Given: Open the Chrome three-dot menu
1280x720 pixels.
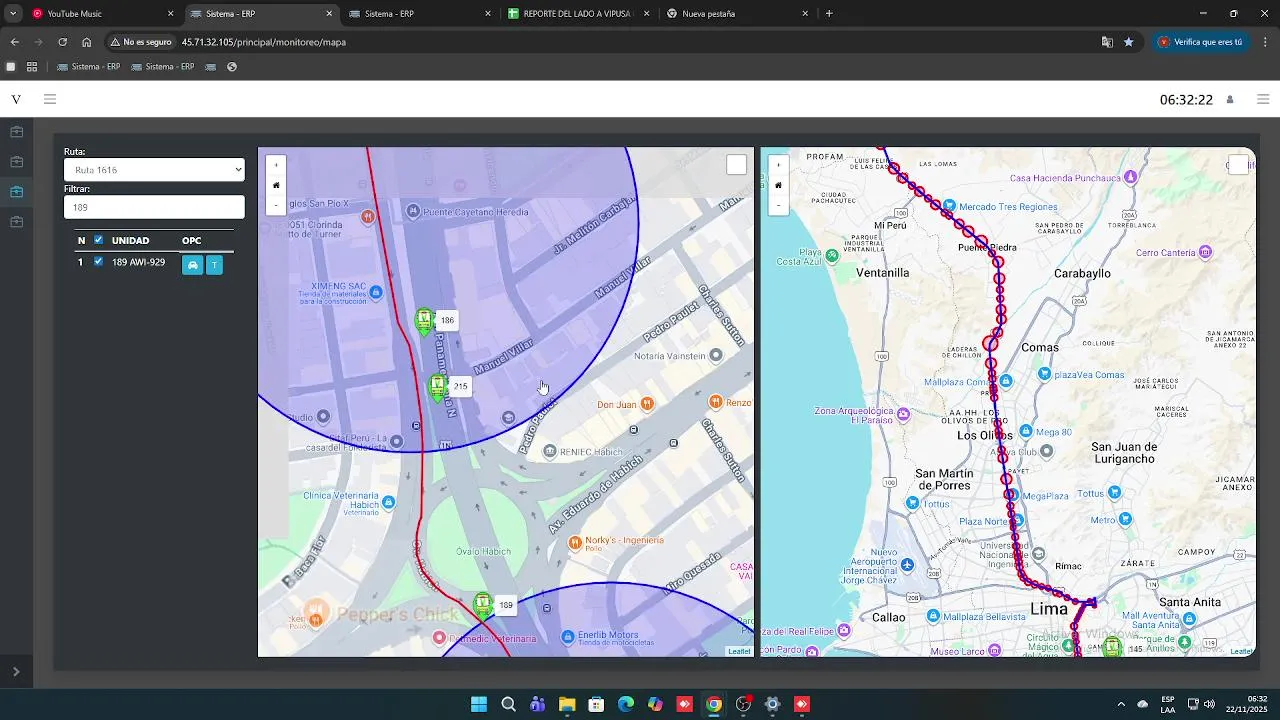Looking at the screenshot, I should tap(1266, 42).
